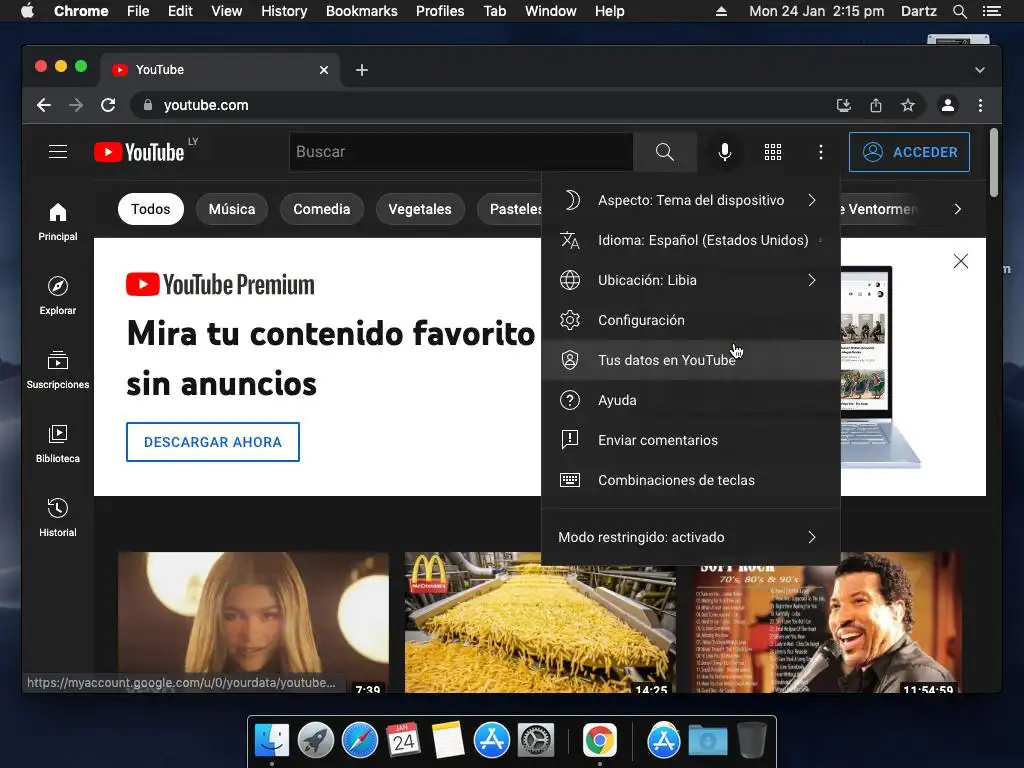The width and height of the screenshot is (1024, 768).
Task: Open Safari in the dock
Action: point(360,741)
